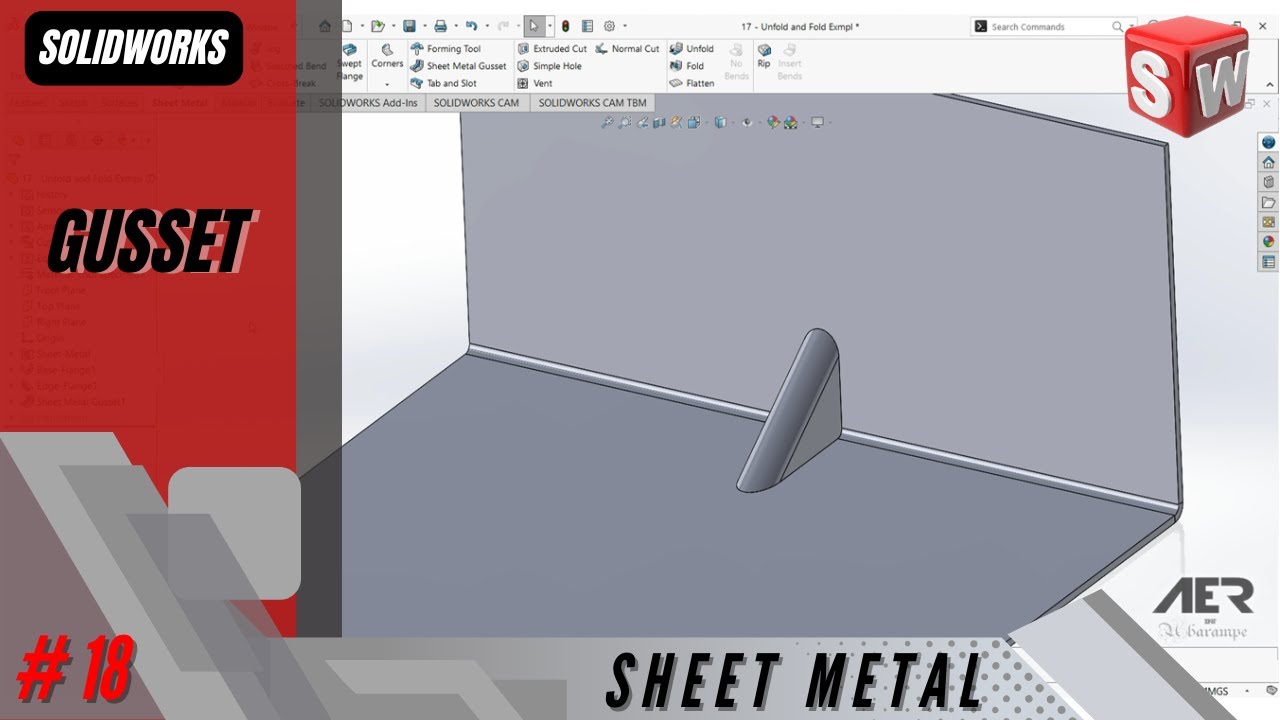Screen dimensions: 1280x720
Task: Click the No Bends button
Action: (x=736, y=62)
